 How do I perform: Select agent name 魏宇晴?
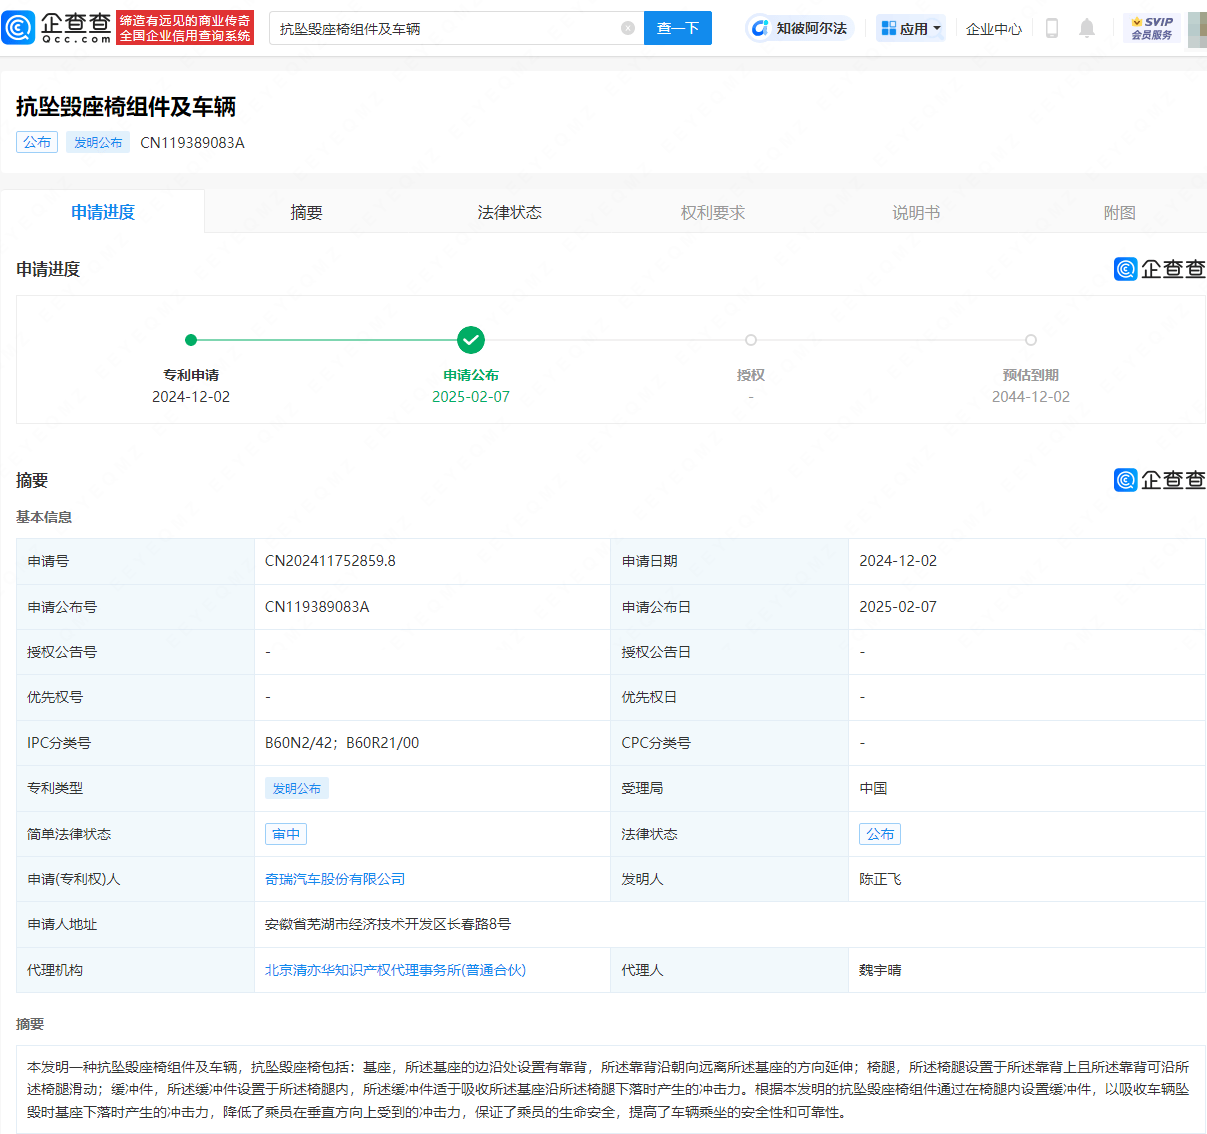[x=880, y=970]
